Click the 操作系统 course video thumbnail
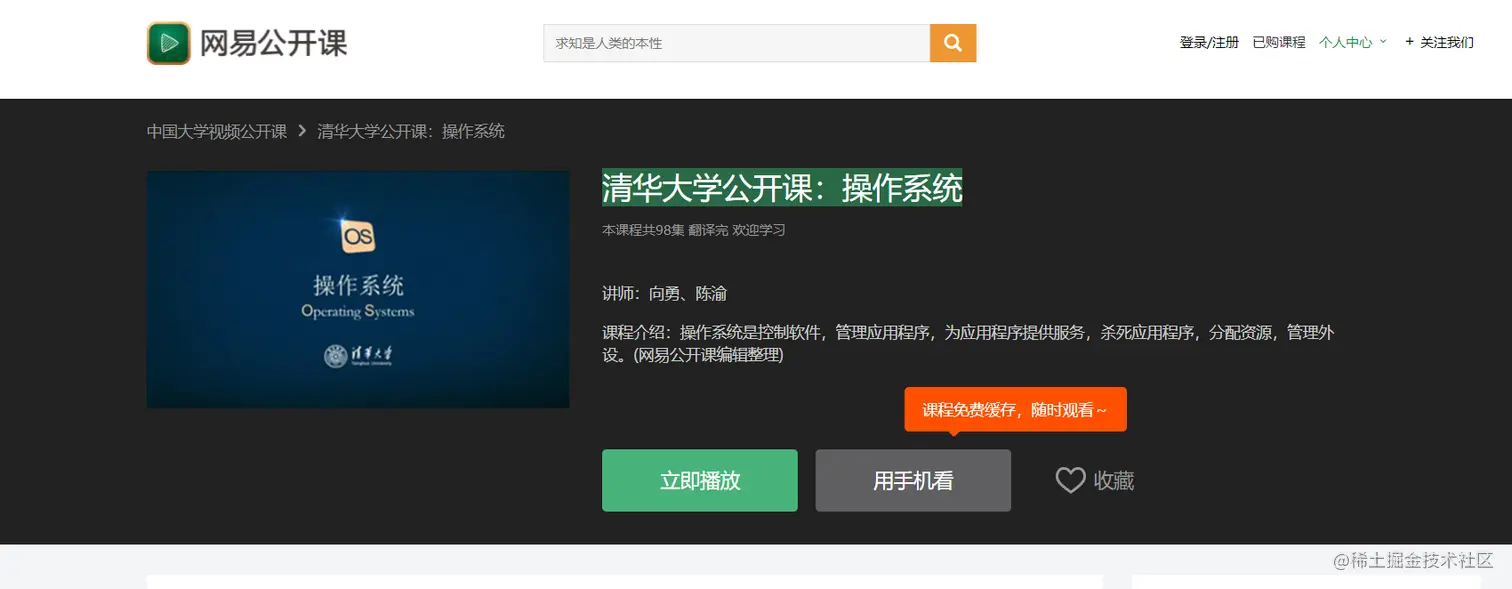Image resolution: width=1512 pixels, height=589 pixels. (x=358, y=289)
